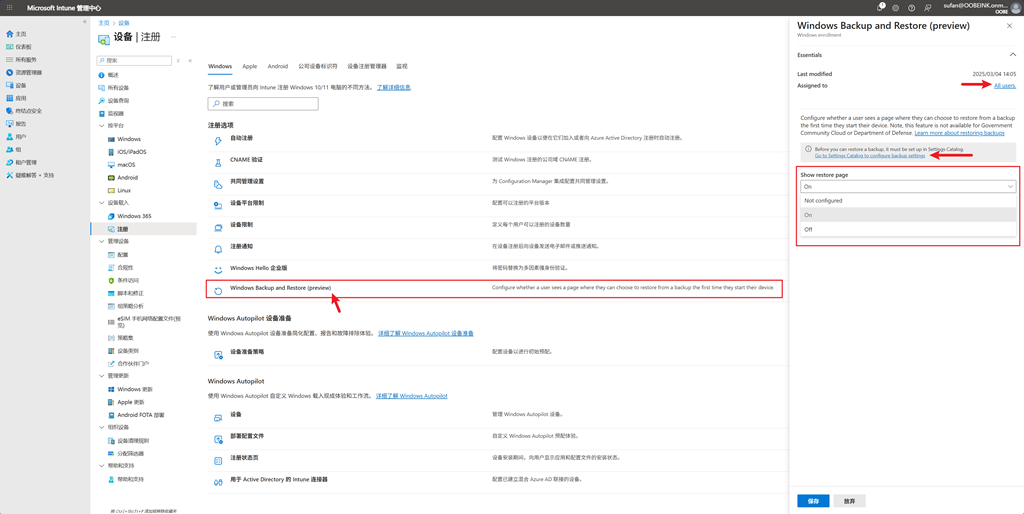The height and width of the screenshot is (514, 1024).
Task: Click the enrollment options 搜索 field
Action: pyautogui.click(x=263, y=104)
